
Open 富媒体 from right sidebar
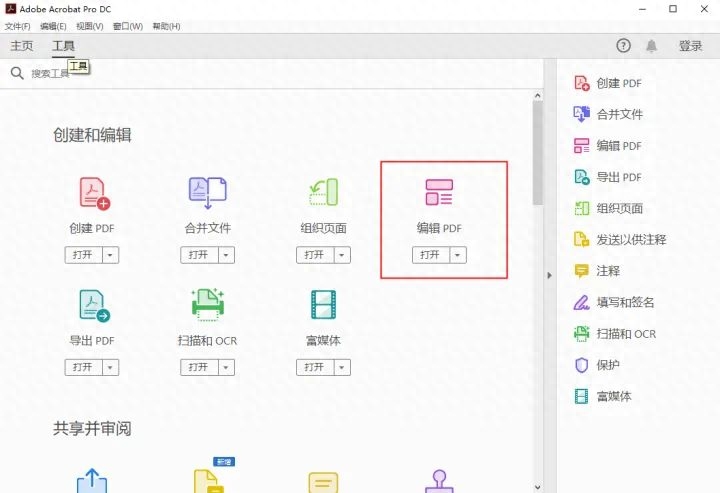(603, 396)
